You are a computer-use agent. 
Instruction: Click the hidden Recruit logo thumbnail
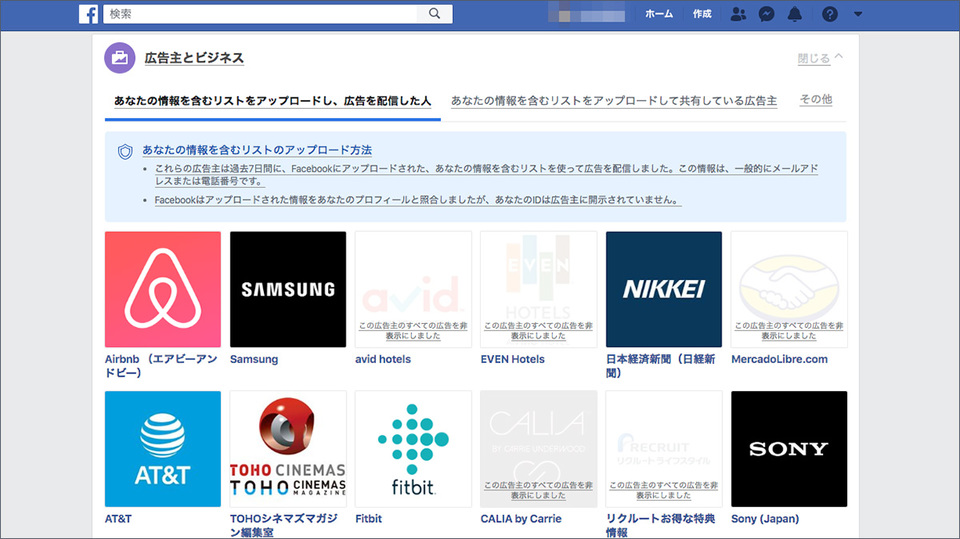(x=664, y=449)
